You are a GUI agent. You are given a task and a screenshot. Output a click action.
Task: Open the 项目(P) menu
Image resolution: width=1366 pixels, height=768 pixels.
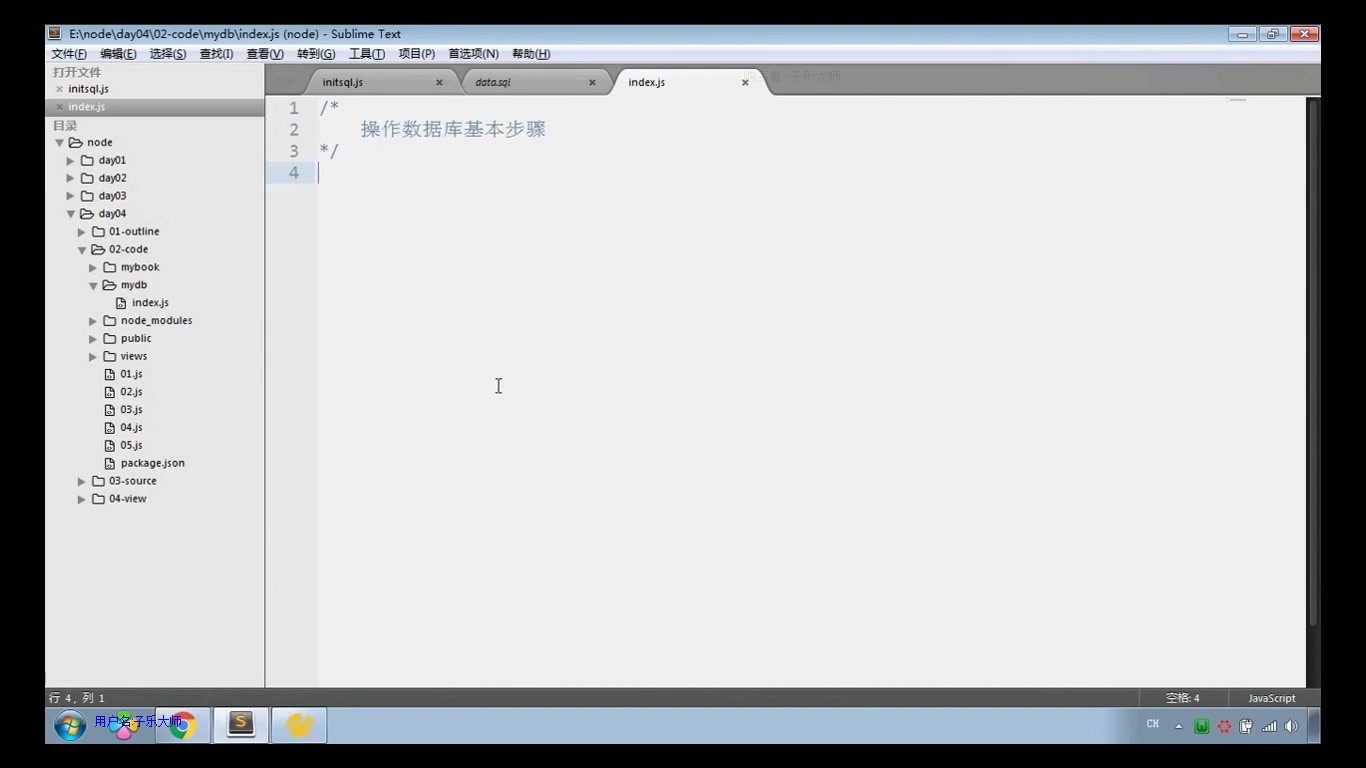pyautogui.click(x=416, y=54)
